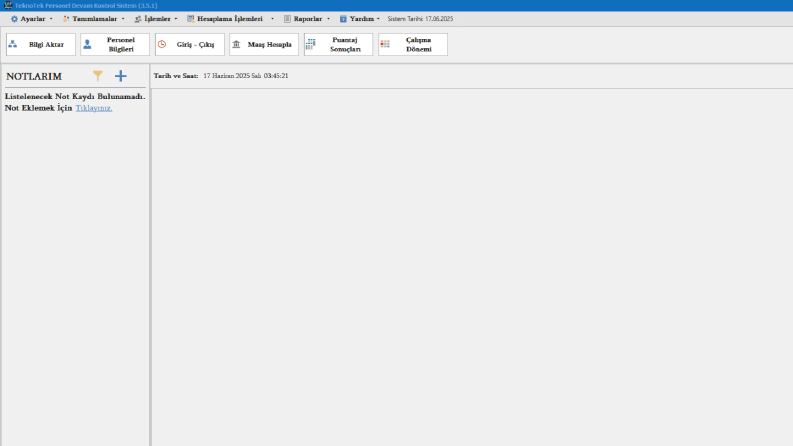Image resolution: width=793 pixels, height=446 pixels.
Task: Click the Bilgi Aktar button
Action: pos(41,44)
